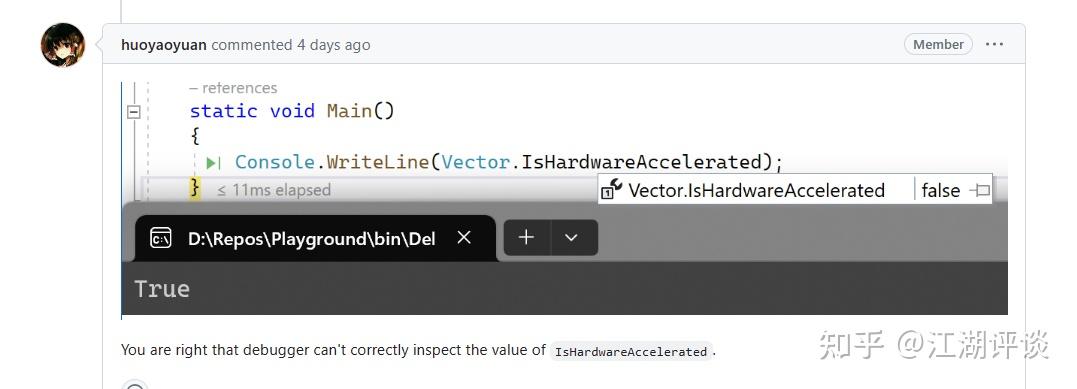Click the add reaction emoji icon
The image size is (1077, 389).
coord(135,386)
